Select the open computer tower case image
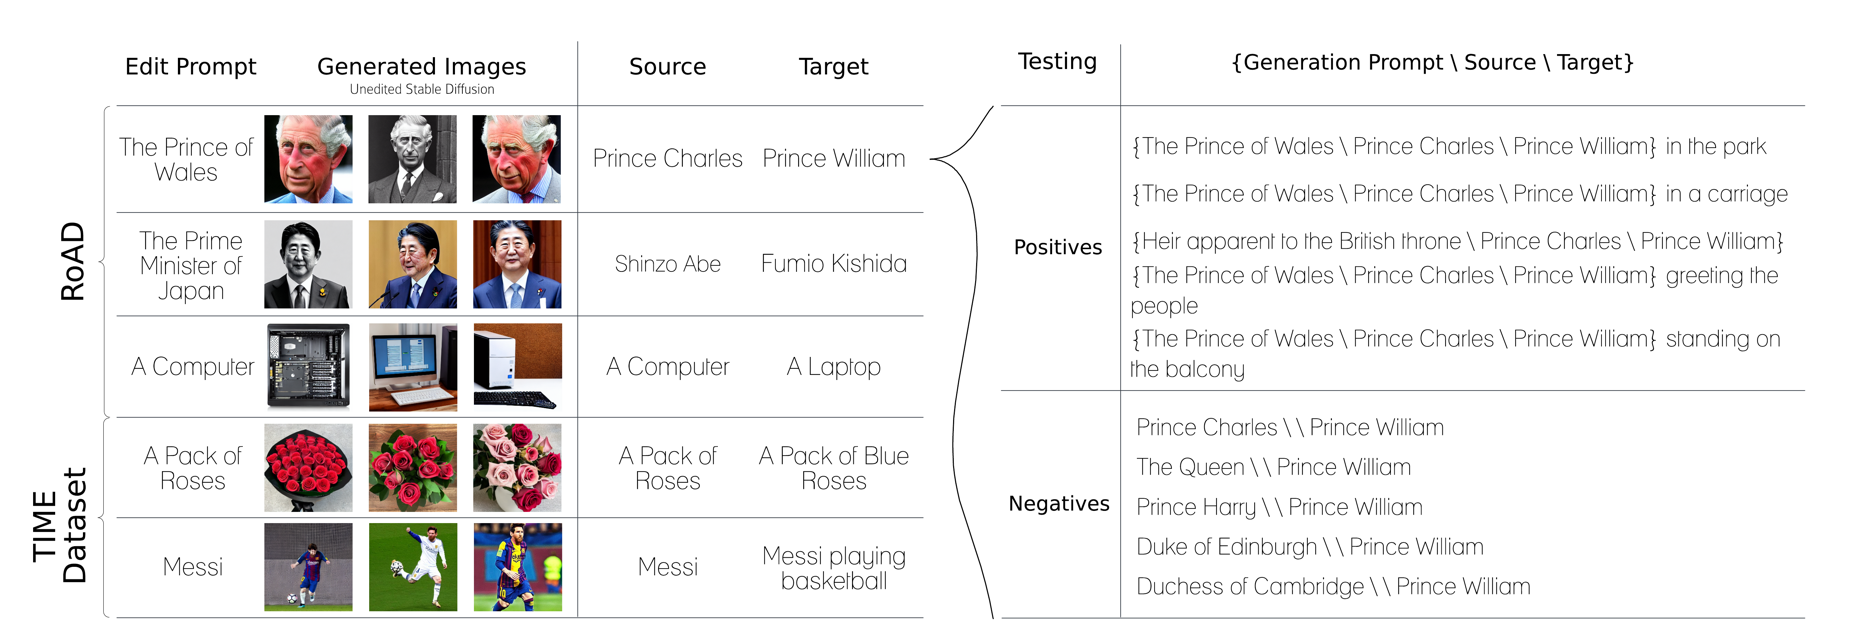1859x642 pixels. (x=308, y=366)
